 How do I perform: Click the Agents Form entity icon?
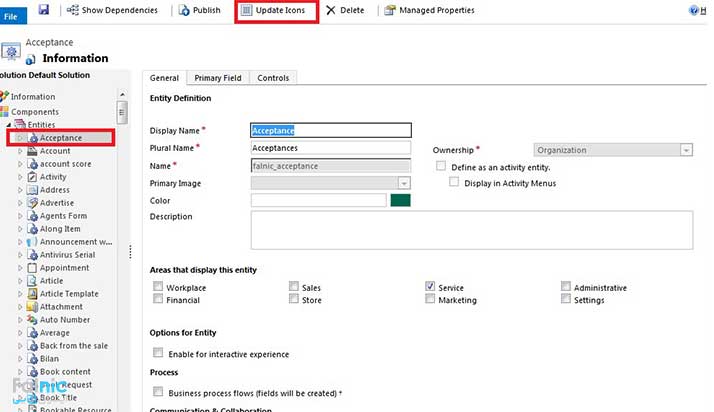coord(32,216)
